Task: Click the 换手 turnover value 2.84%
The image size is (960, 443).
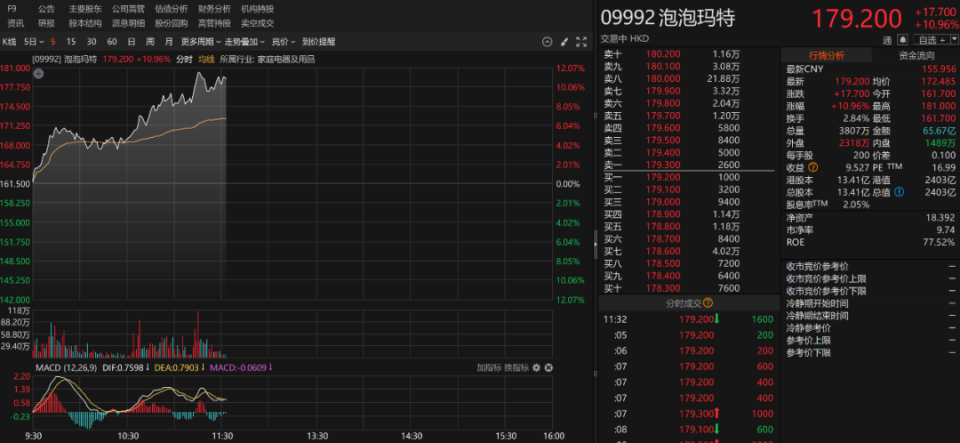Action: coord(857,118)
